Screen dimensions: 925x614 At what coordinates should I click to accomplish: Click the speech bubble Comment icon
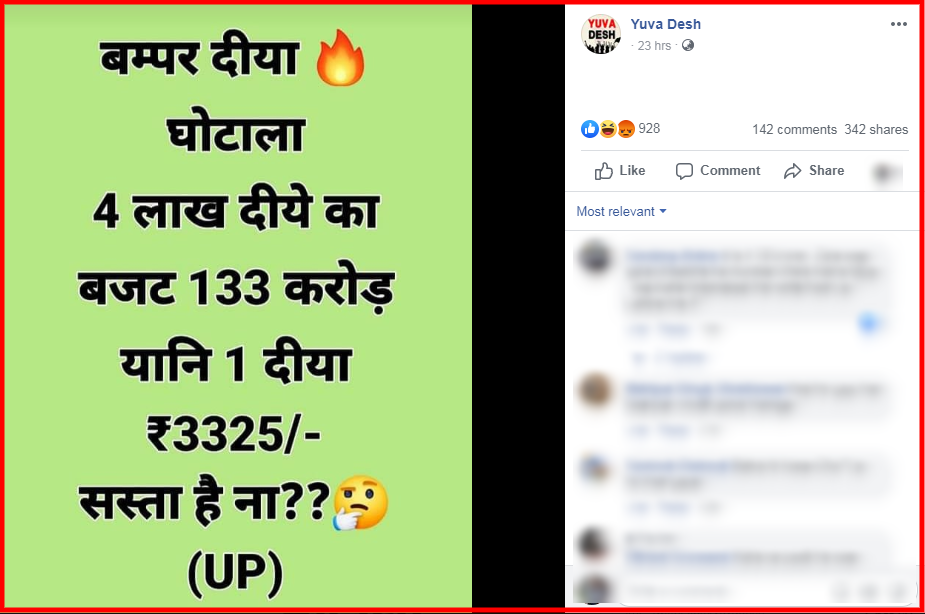point(684,171)
